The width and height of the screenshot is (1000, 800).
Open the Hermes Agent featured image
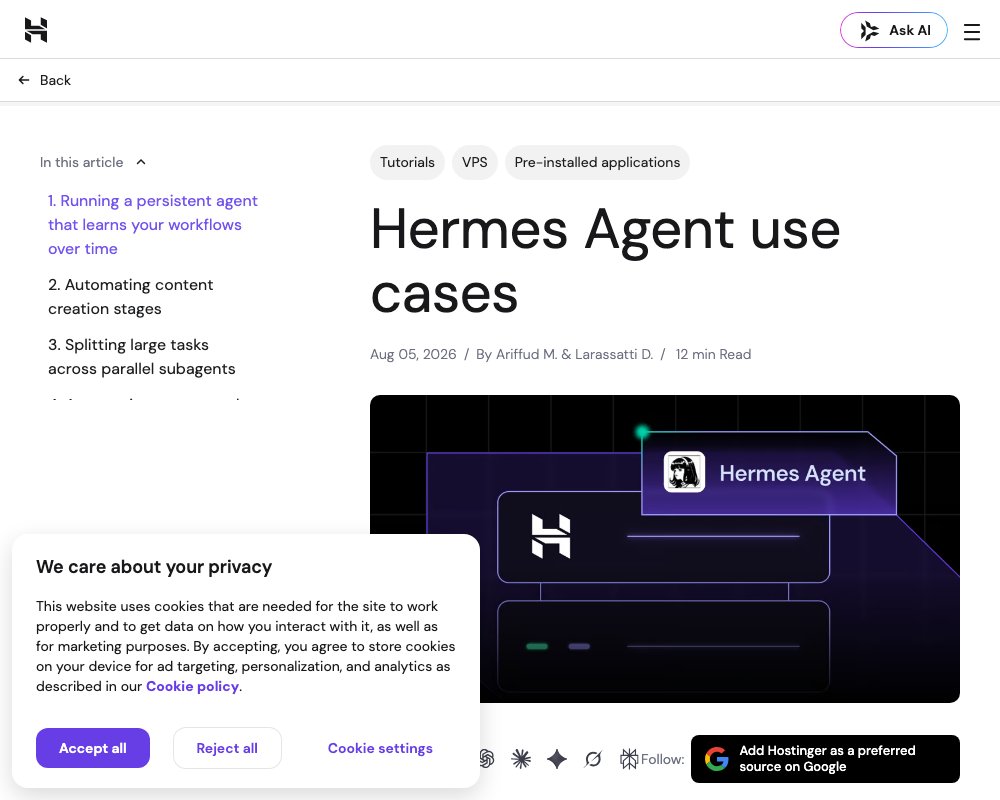coord(665,549)
